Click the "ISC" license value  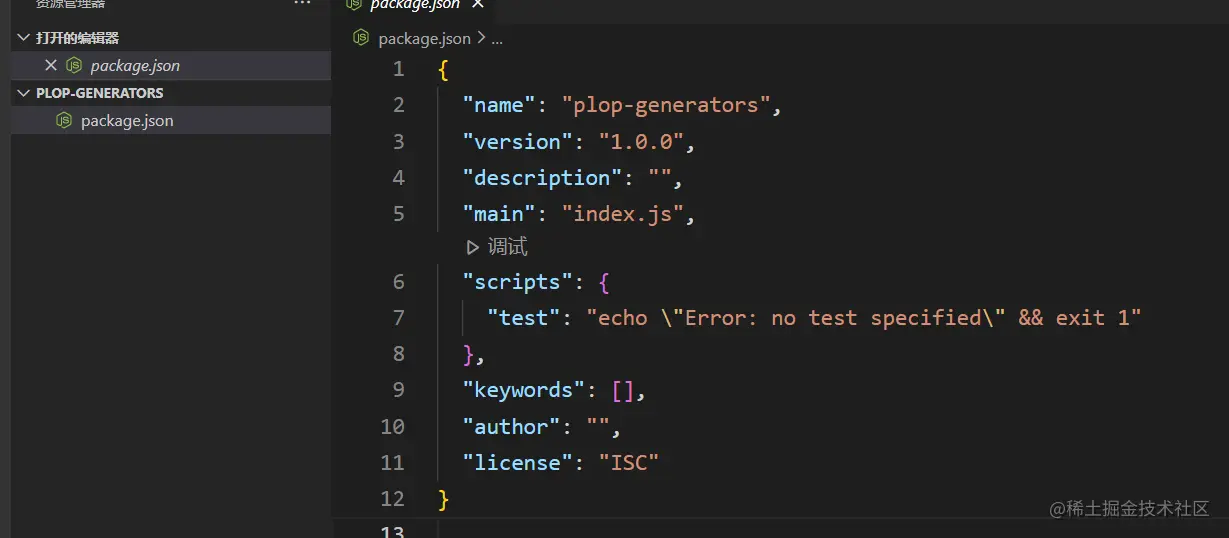[629, 463]
